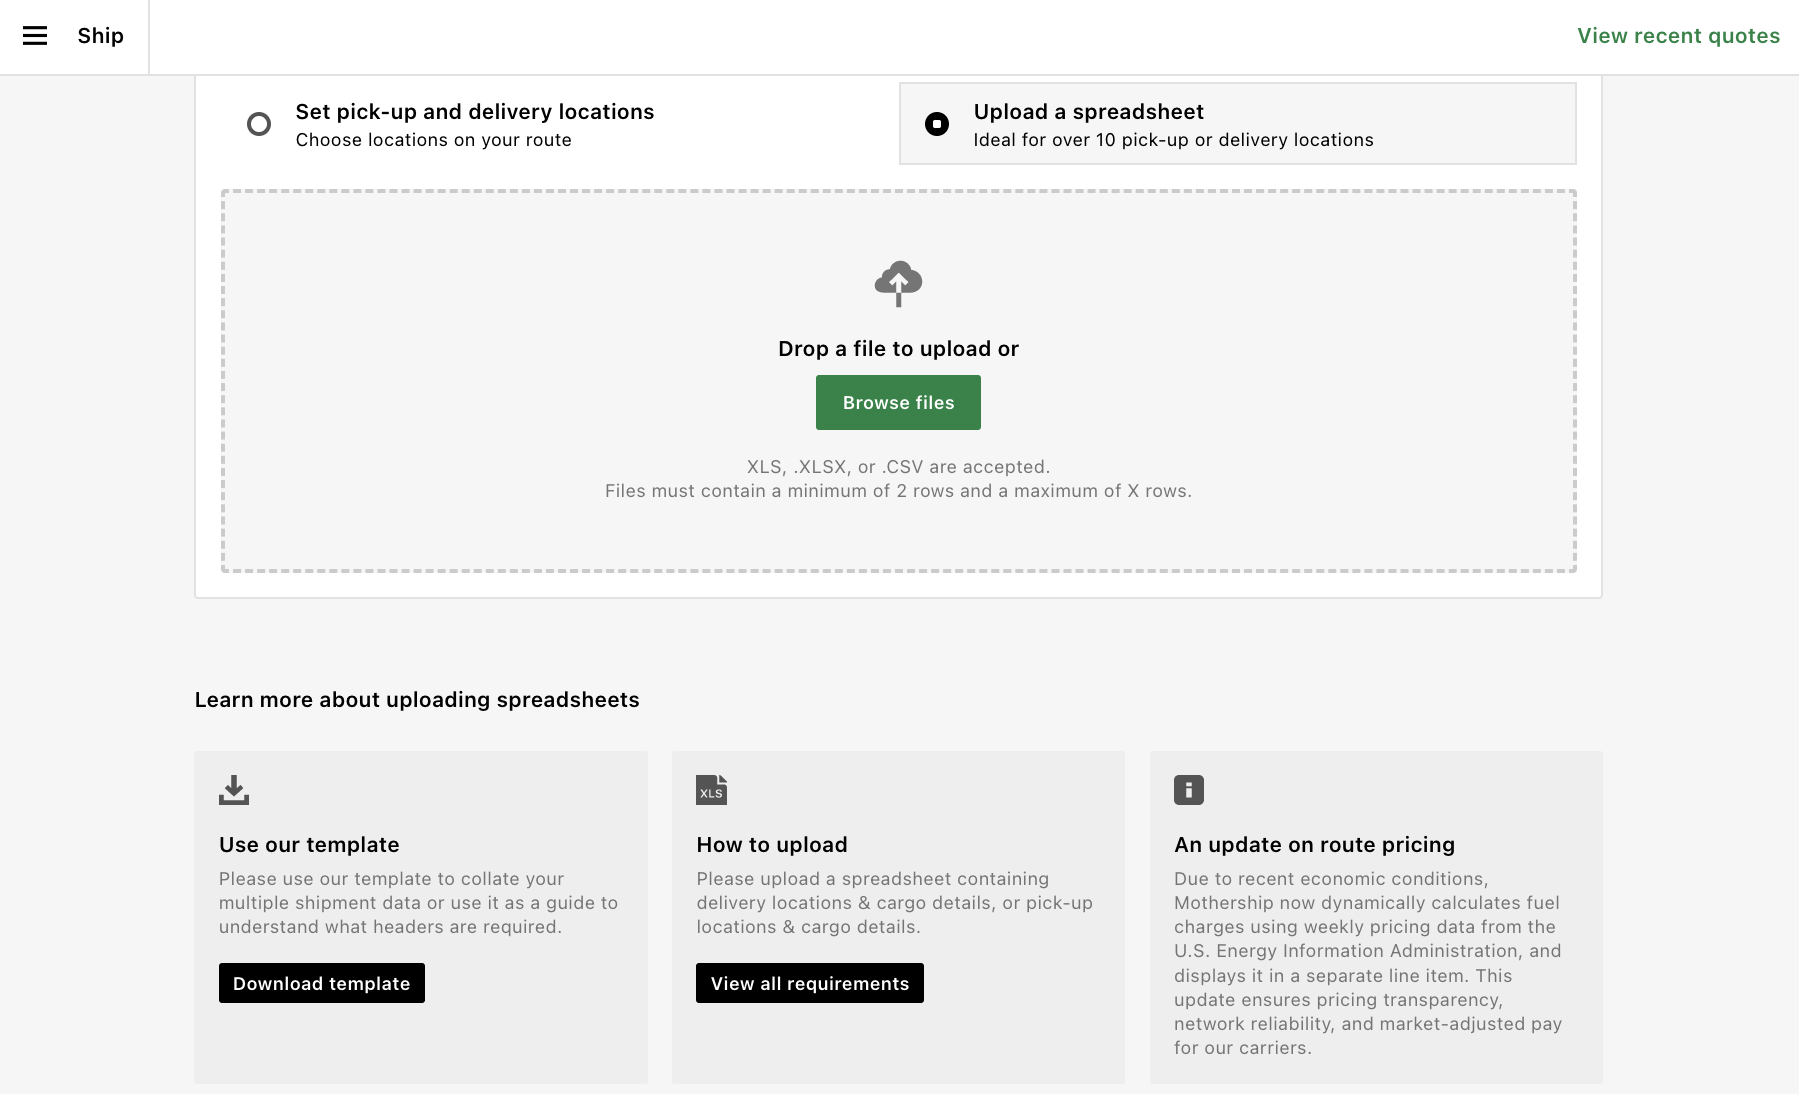Open View recent quotes link
The width and height of the screenshot is (1799, 1094).
pos(1678,36)
